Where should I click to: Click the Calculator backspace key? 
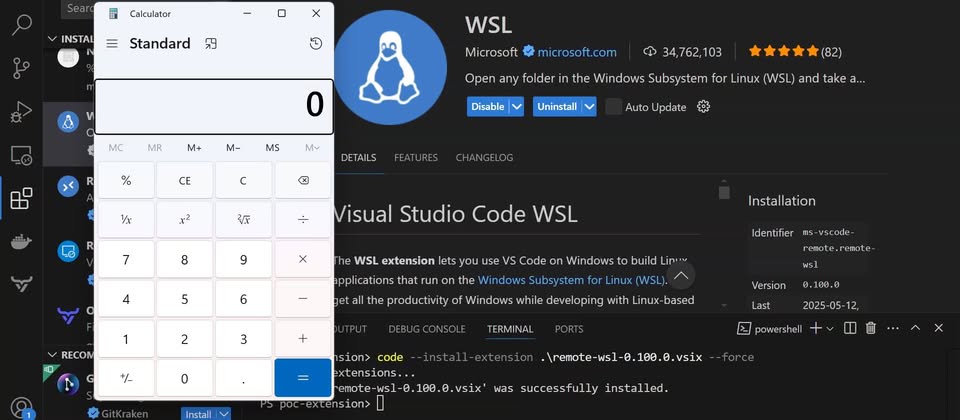(303, 180)
